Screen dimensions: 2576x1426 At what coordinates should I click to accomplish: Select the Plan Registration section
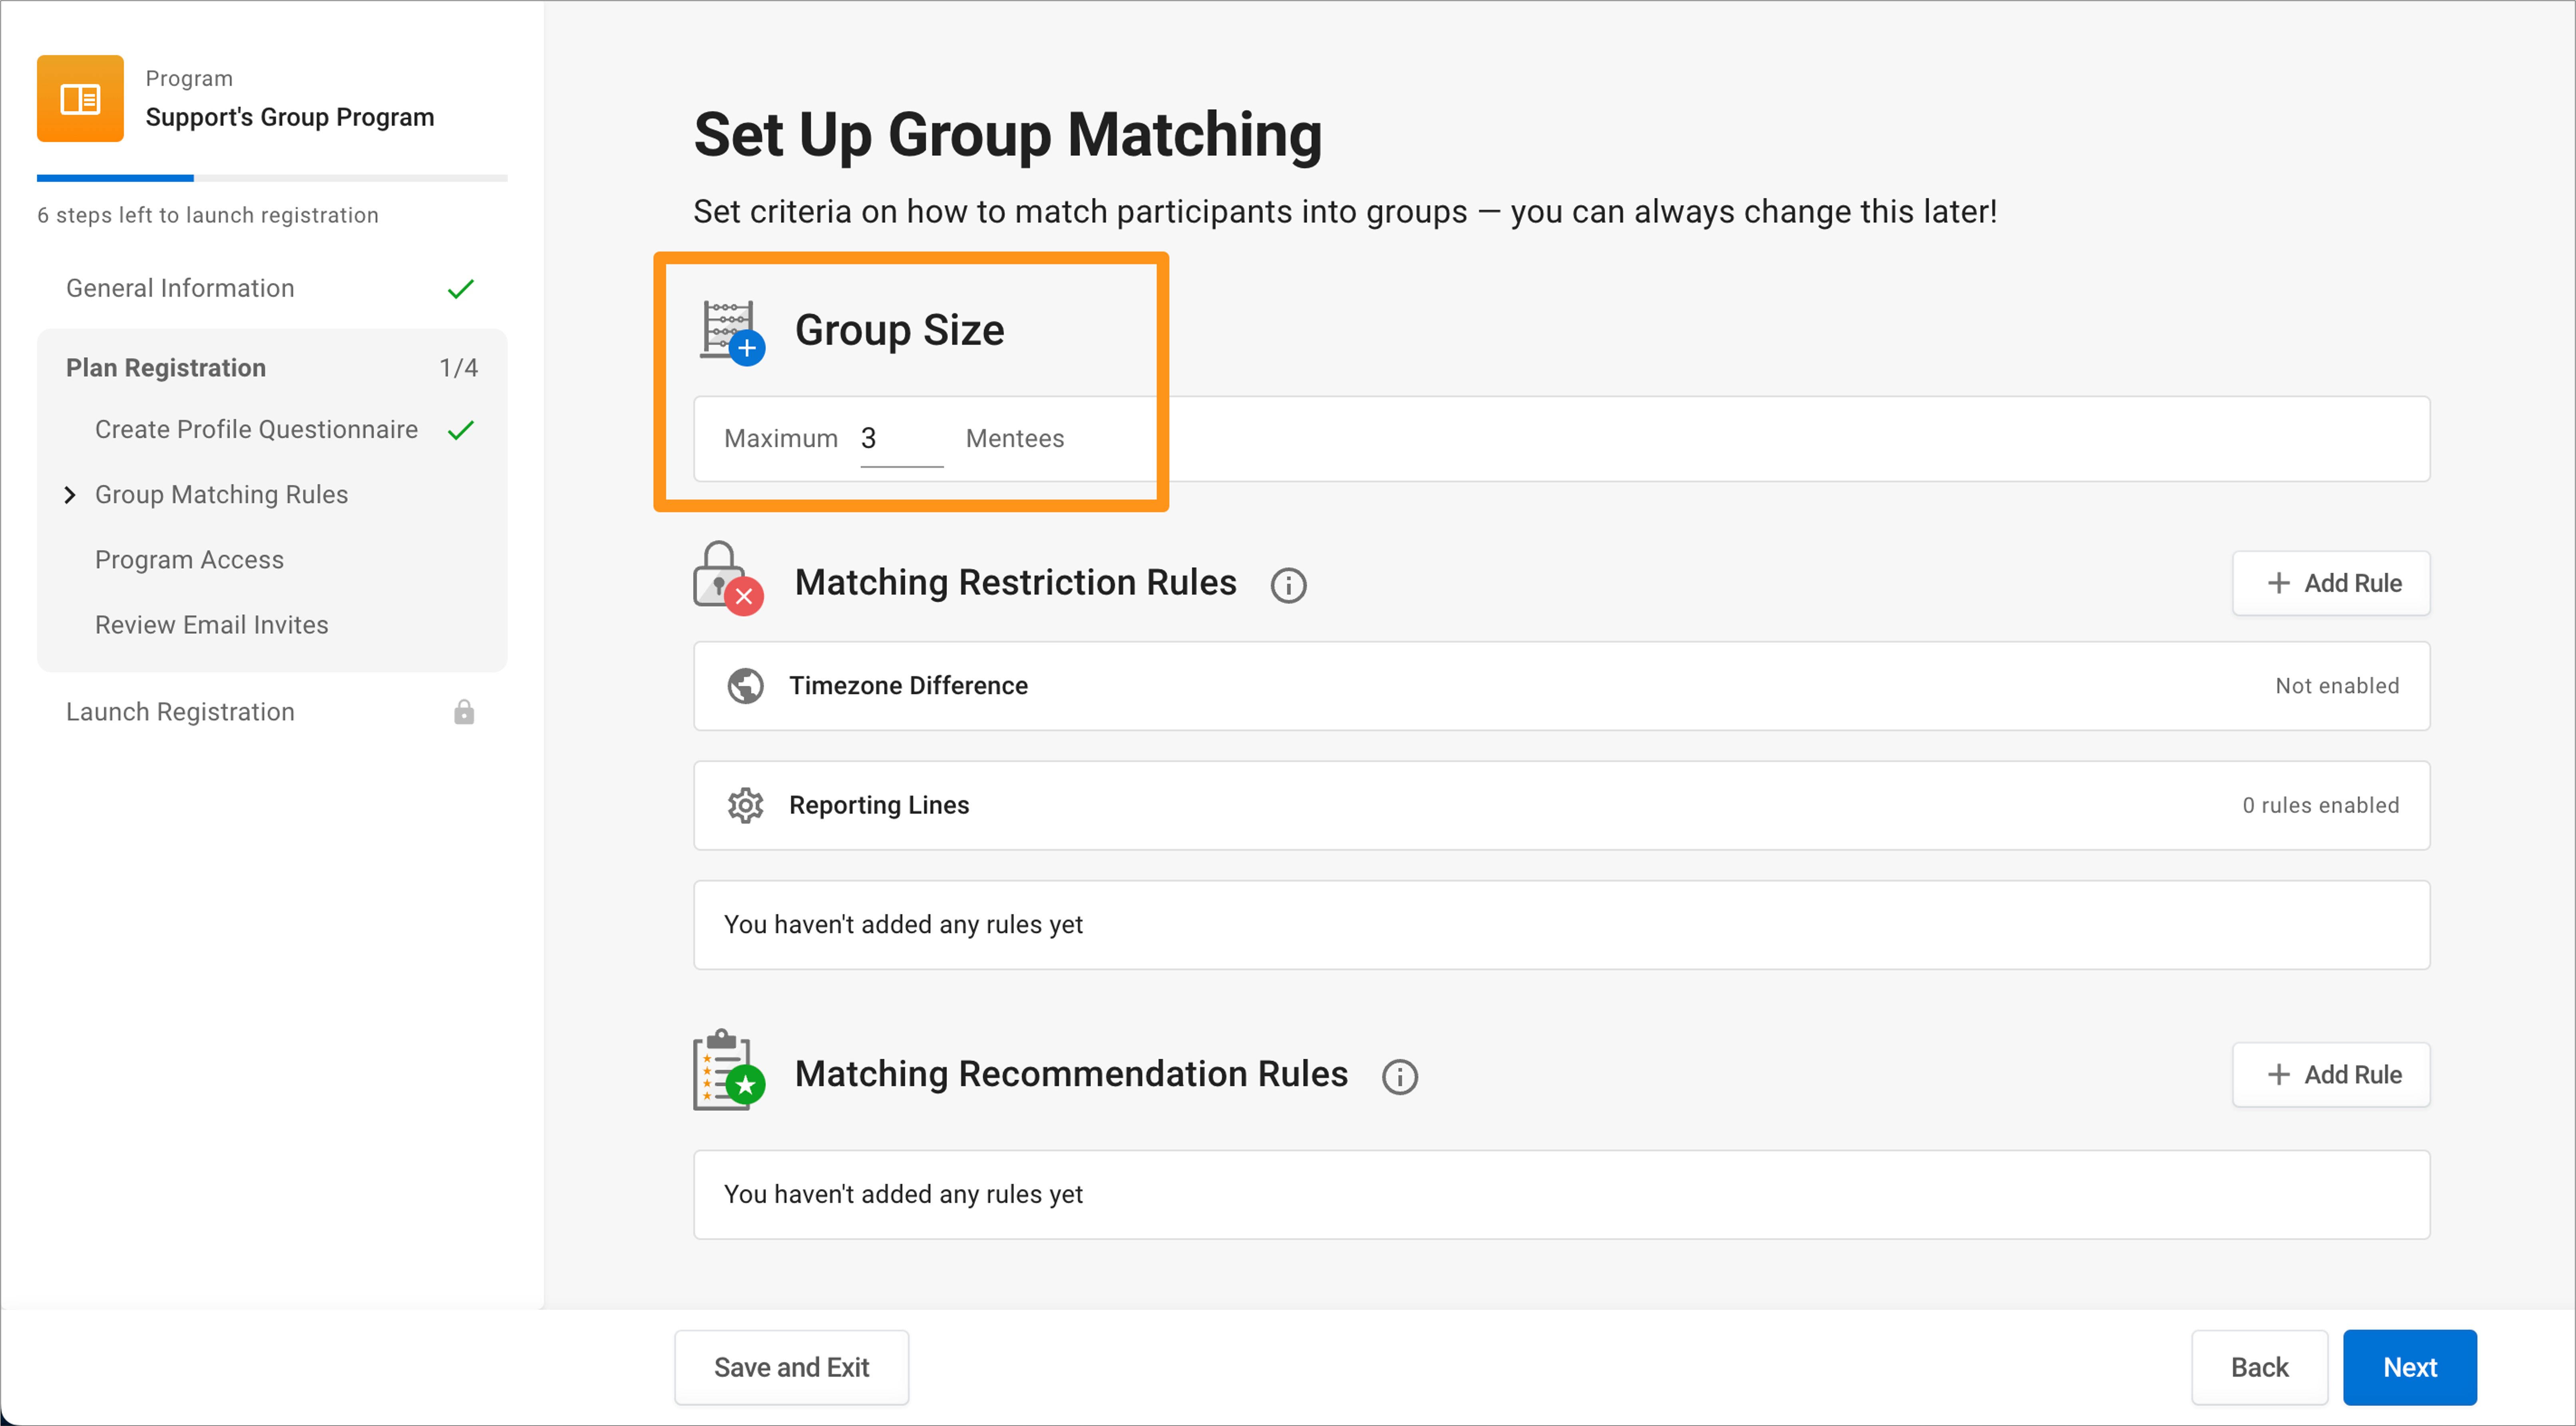click(272, 368)
